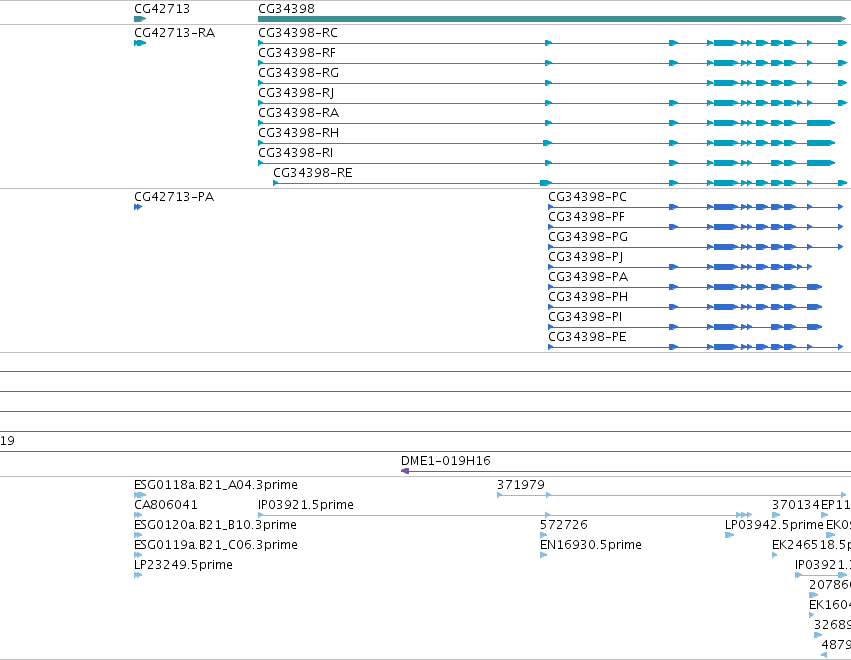
Task: Click the glyph under ESG0118a.B21_A04.3prime
Action: (x=140, y=495)
